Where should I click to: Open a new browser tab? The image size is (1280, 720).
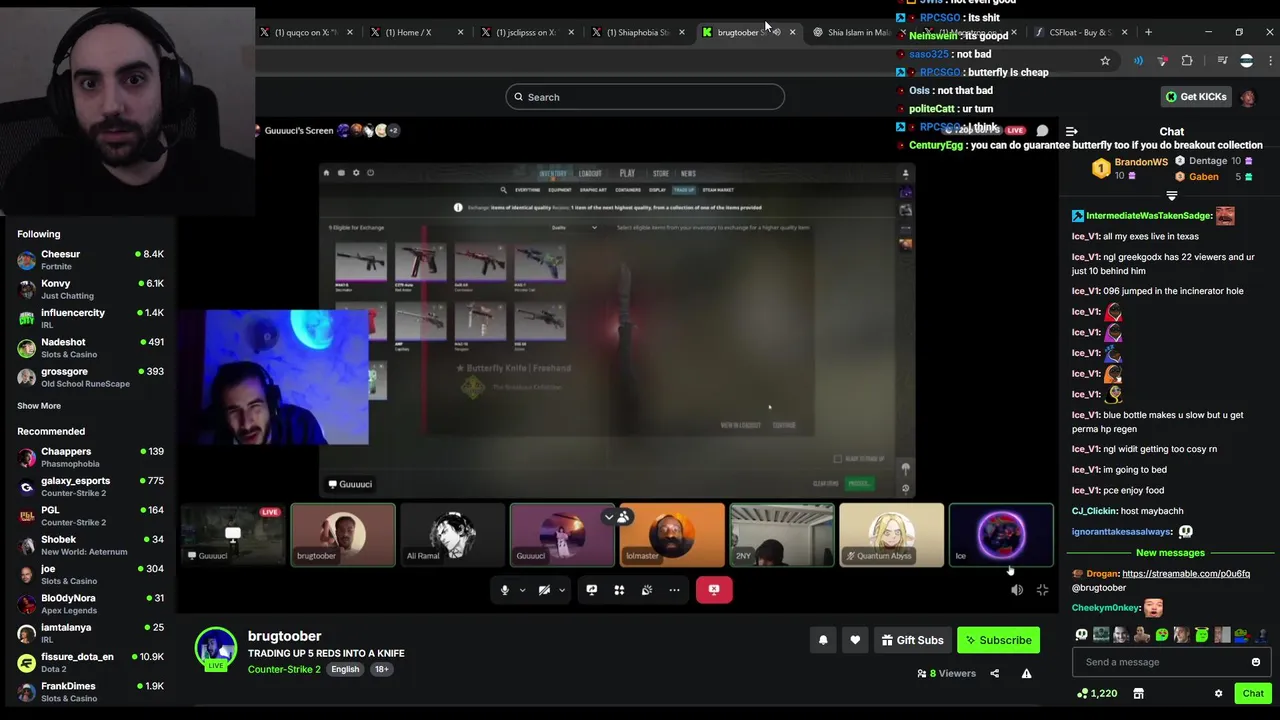tap(1148, 32)
